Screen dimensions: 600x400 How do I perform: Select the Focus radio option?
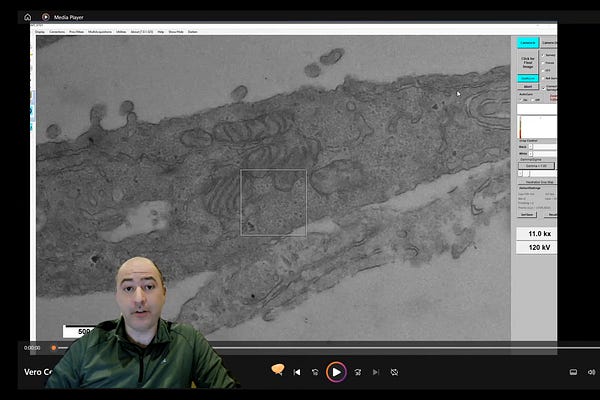(x=543, y=63)
